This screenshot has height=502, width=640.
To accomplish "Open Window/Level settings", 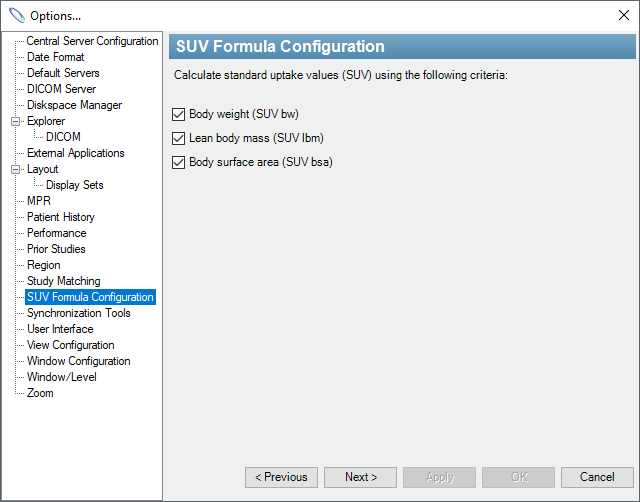I will [62, 377].
